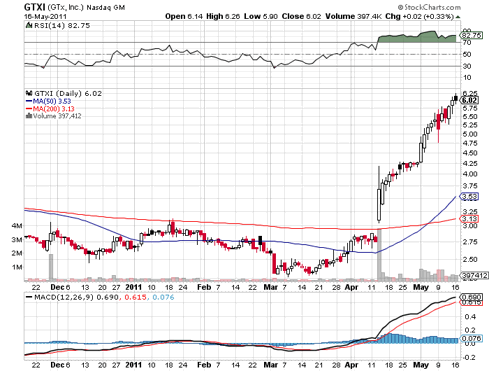Click the "MA(200) 3.13" legend entry
The image size is (489, 371).
pyautogui.click(x=53, y=109)
